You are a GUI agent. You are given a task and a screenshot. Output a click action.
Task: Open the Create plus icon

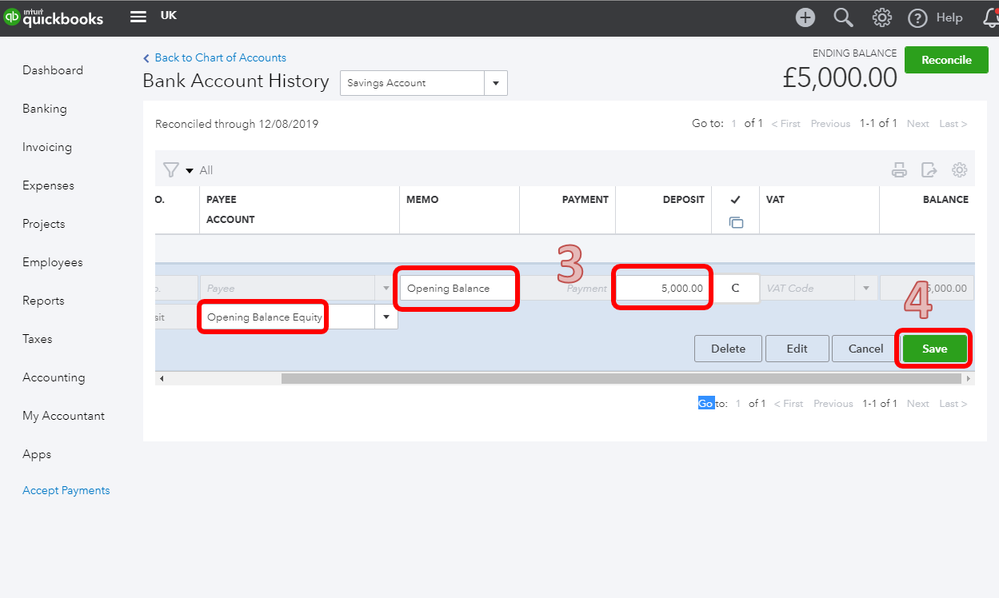tap(805, 17)
